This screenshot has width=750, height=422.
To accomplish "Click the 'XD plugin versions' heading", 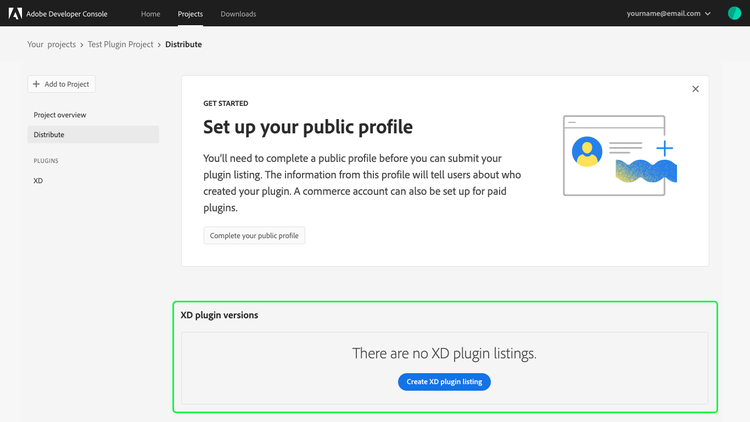I will coord(219,315).
